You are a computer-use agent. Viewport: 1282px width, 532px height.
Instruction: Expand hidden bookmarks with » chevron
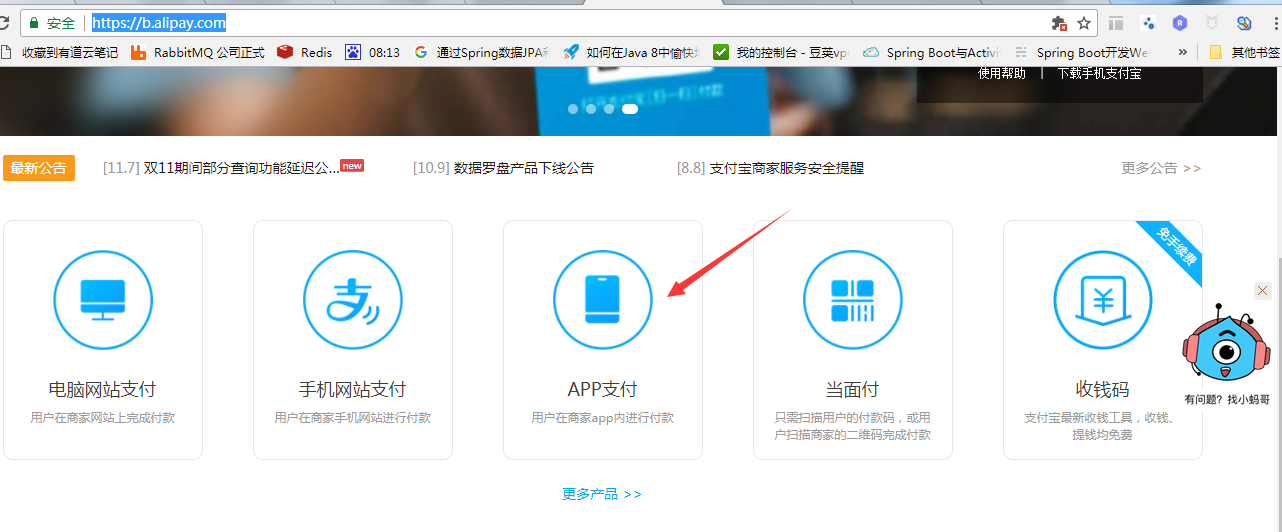pyautogui.click(x=1183, y=52)
